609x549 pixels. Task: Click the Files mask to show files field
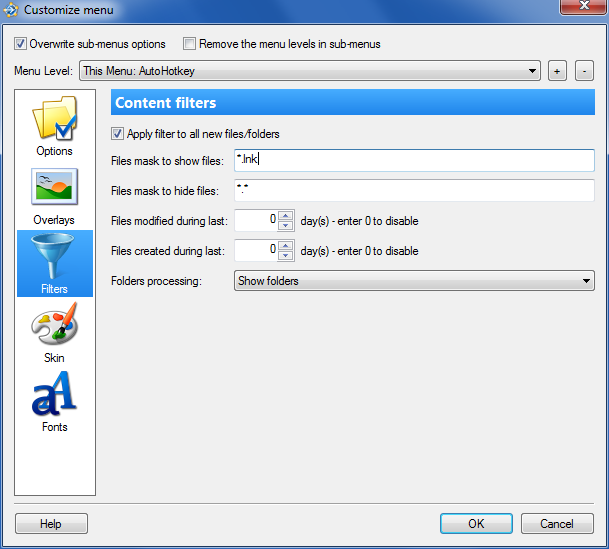pyautogui.click(x=412, y=160)
